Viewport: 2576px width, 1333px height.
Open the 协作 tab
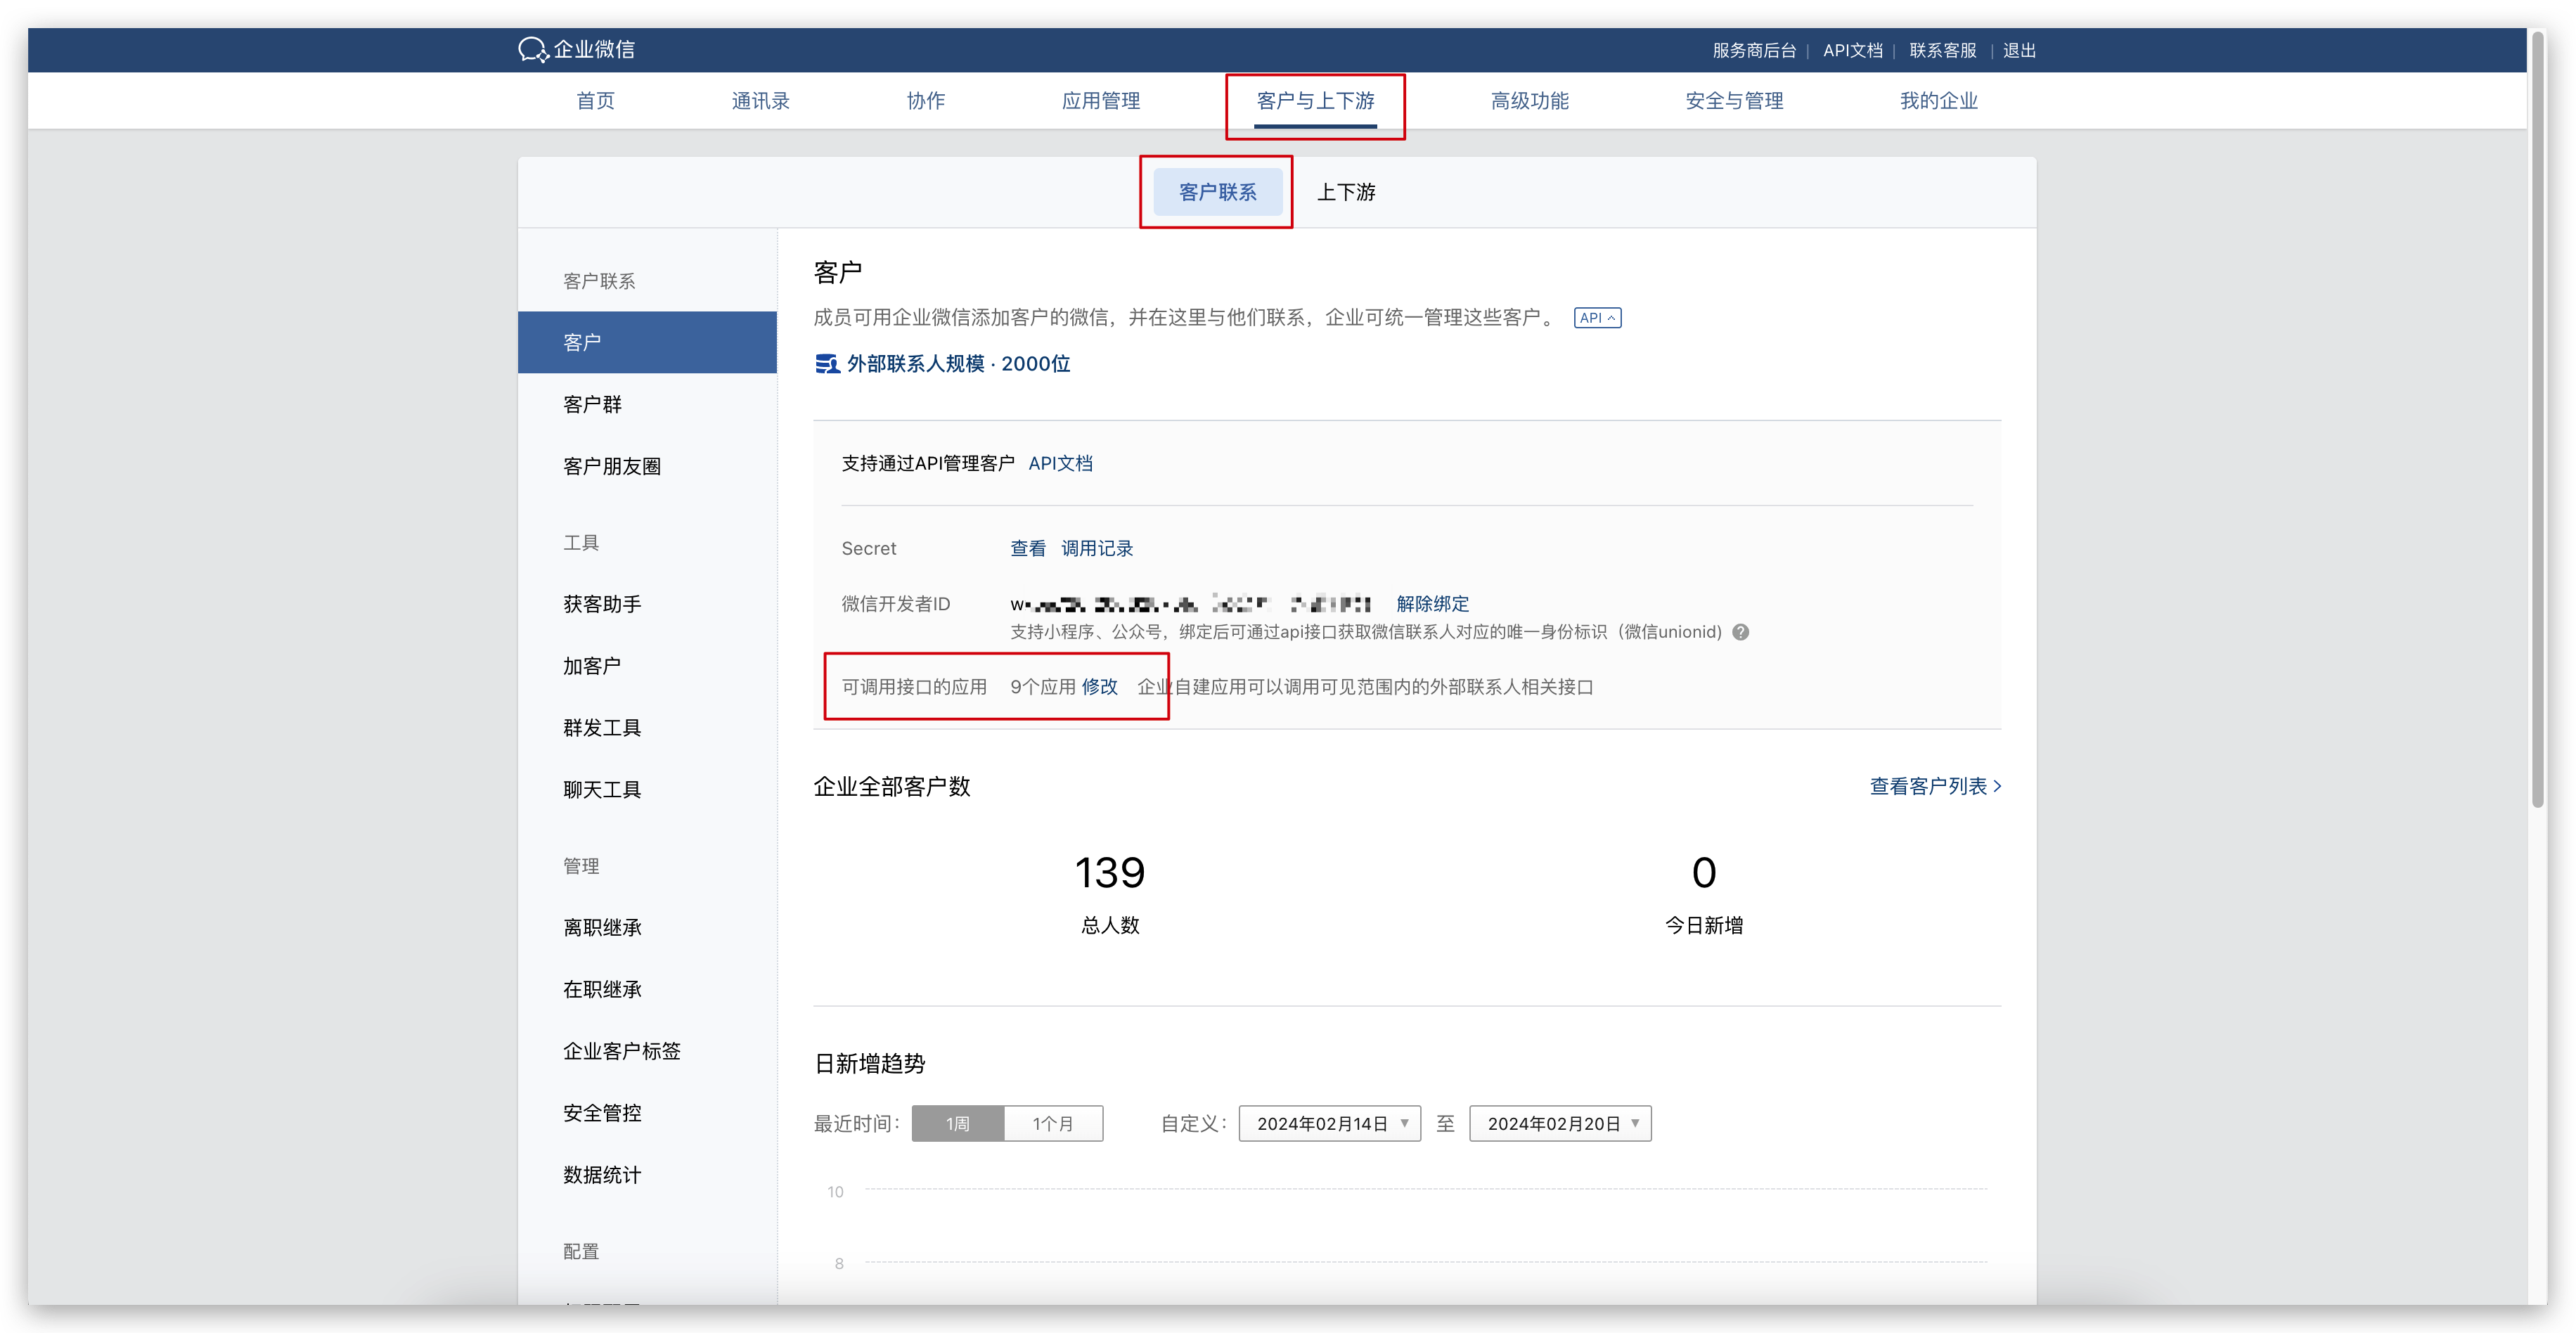click(x=925, y=101)
